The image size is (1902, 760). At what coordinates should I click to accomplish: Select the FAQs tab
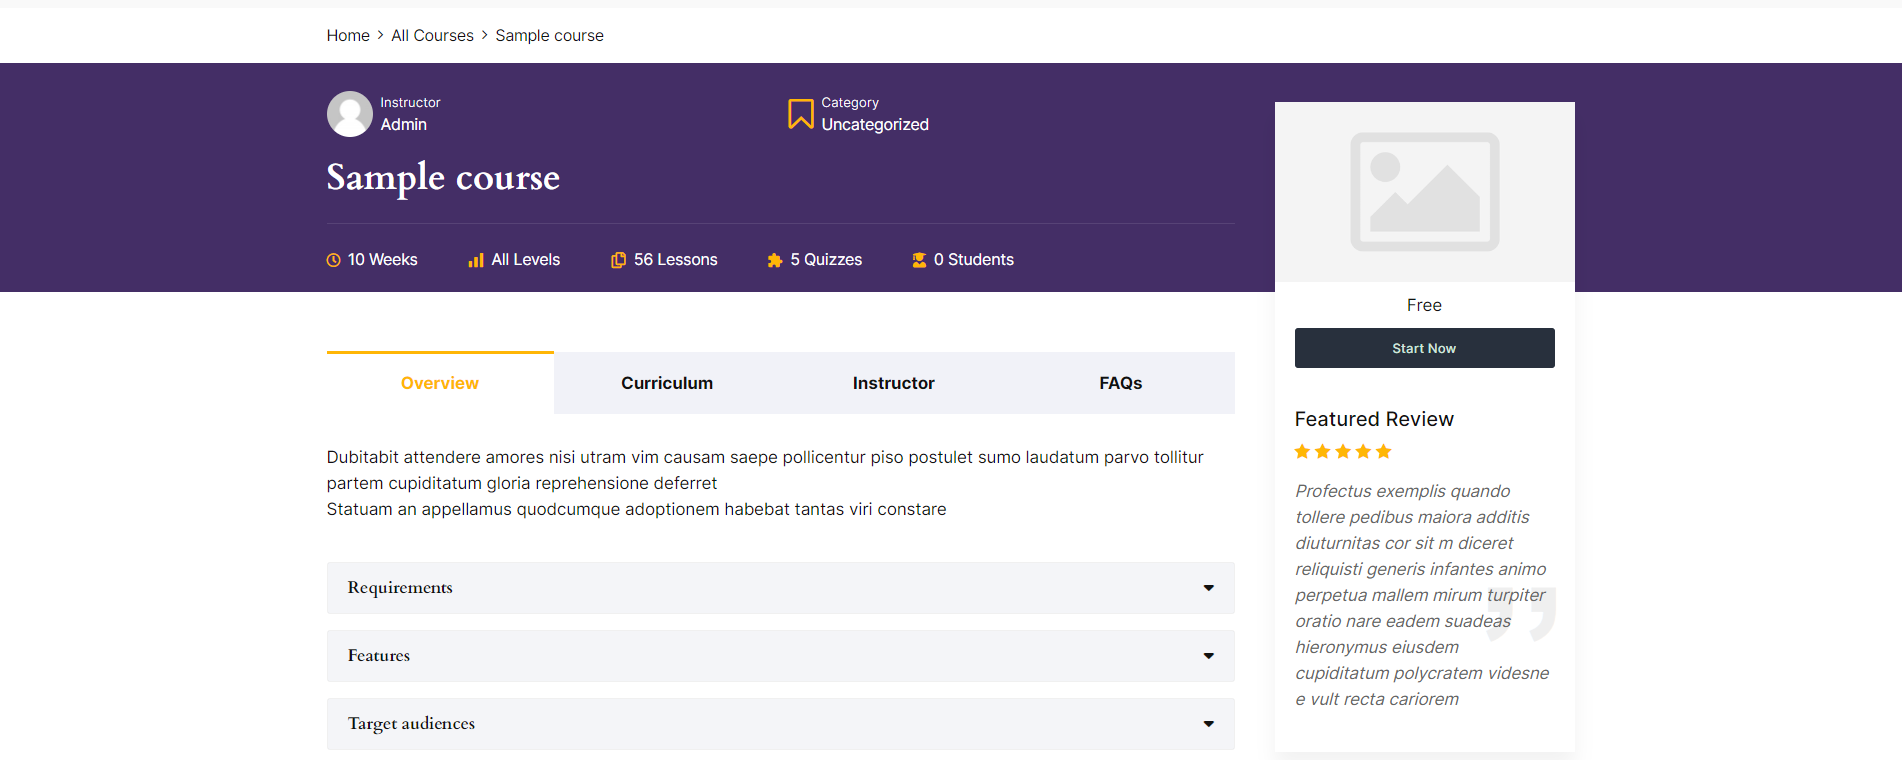1121,383
